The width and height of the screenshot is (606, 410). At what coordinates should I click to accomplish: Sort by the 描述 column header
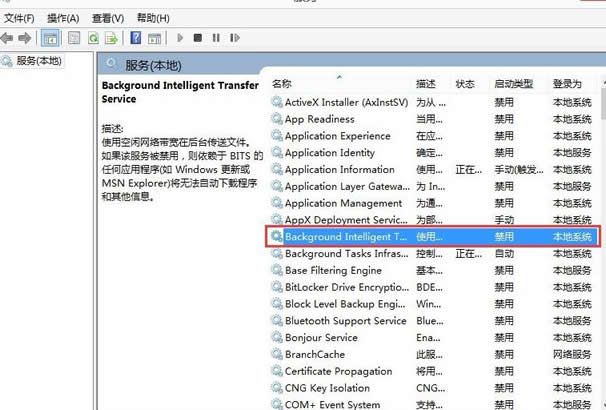tap(426, 83)
